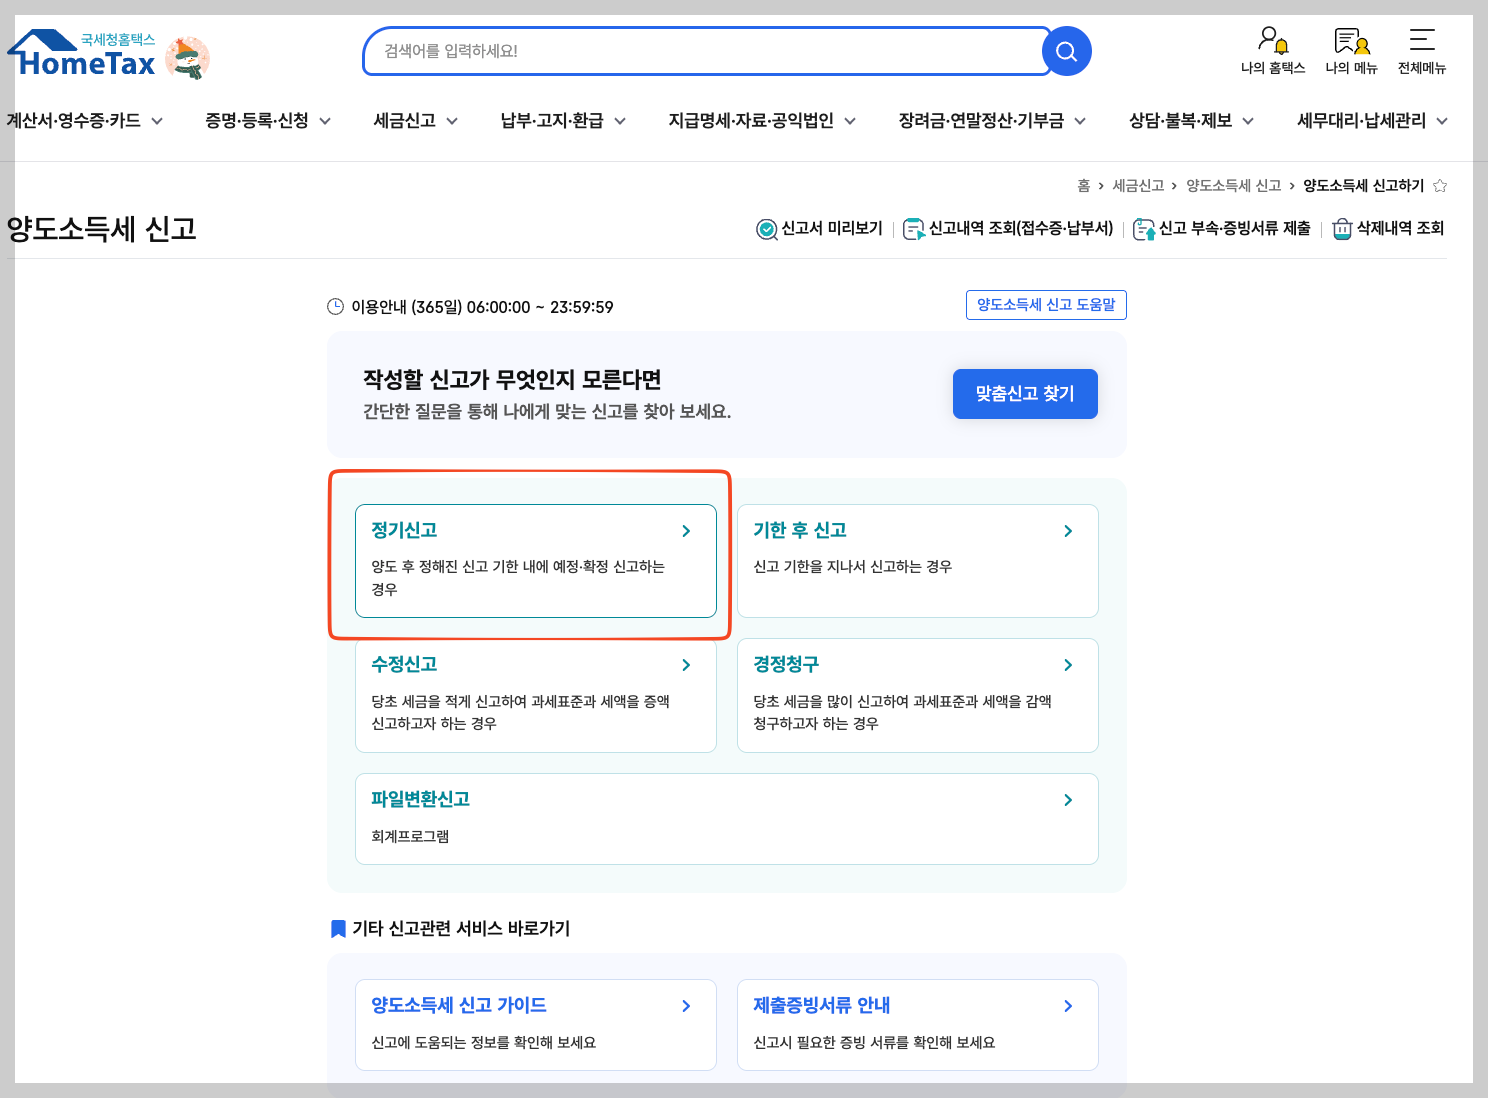Open 세금신고 menu
The image size is (1488, 1098).
point(405,121)
